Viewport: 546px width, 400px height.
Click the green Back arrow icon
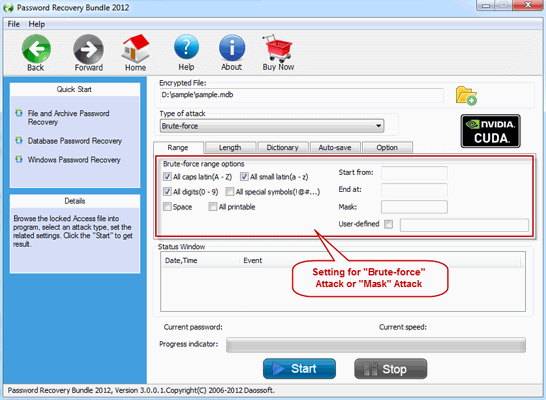36,49
